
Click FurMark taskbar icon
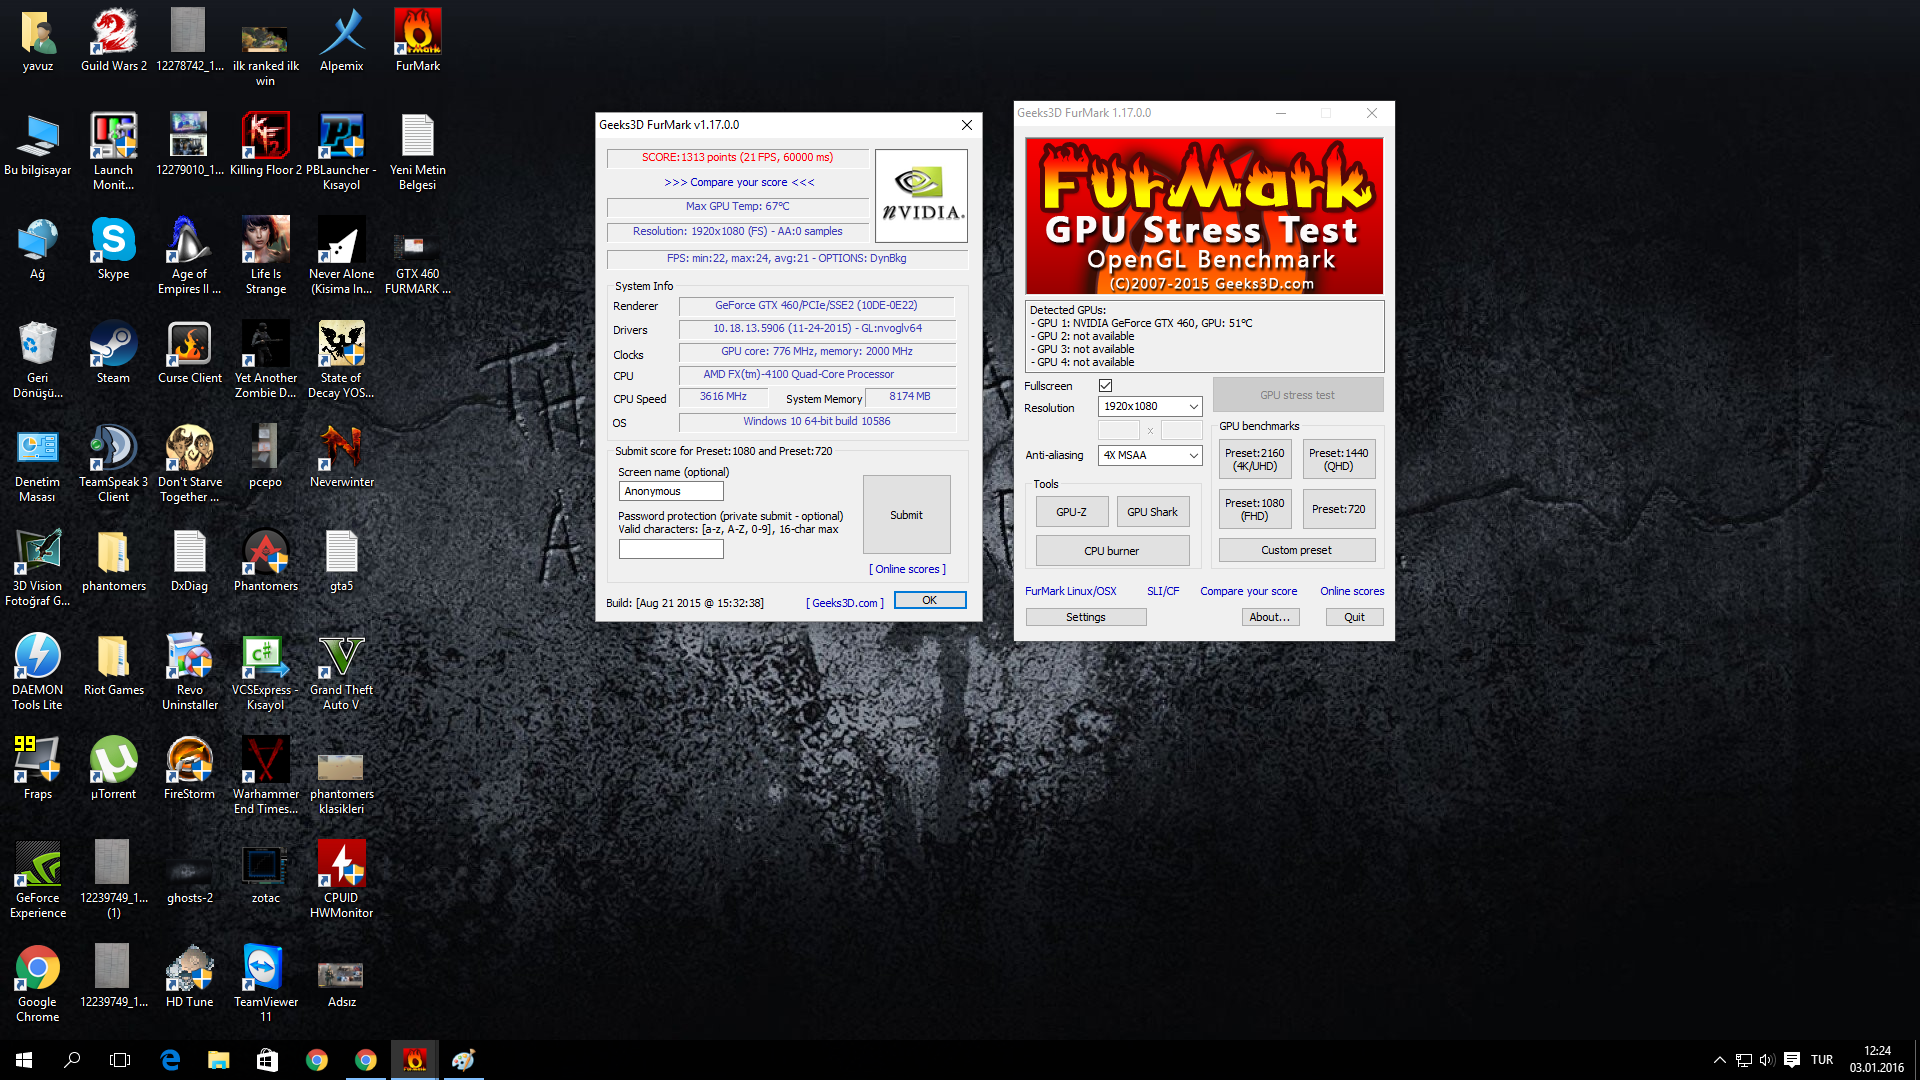click(413, 1060)
